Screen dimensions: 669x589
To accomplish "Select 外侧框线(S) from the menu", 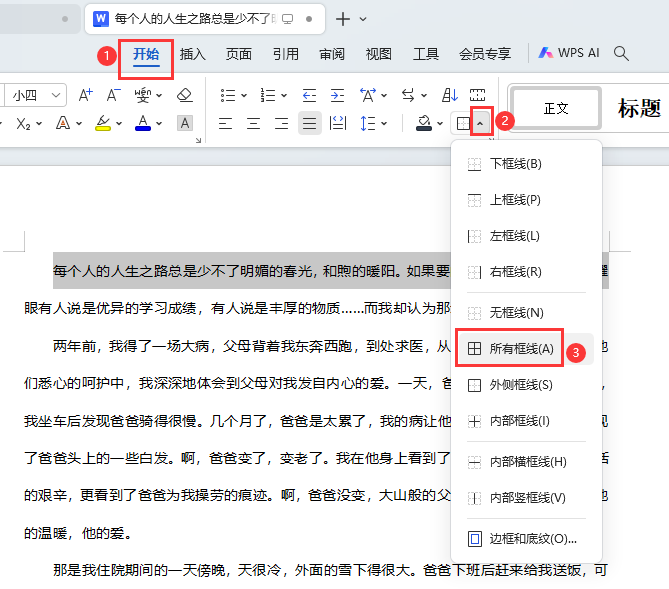I will tap(526, 385).
